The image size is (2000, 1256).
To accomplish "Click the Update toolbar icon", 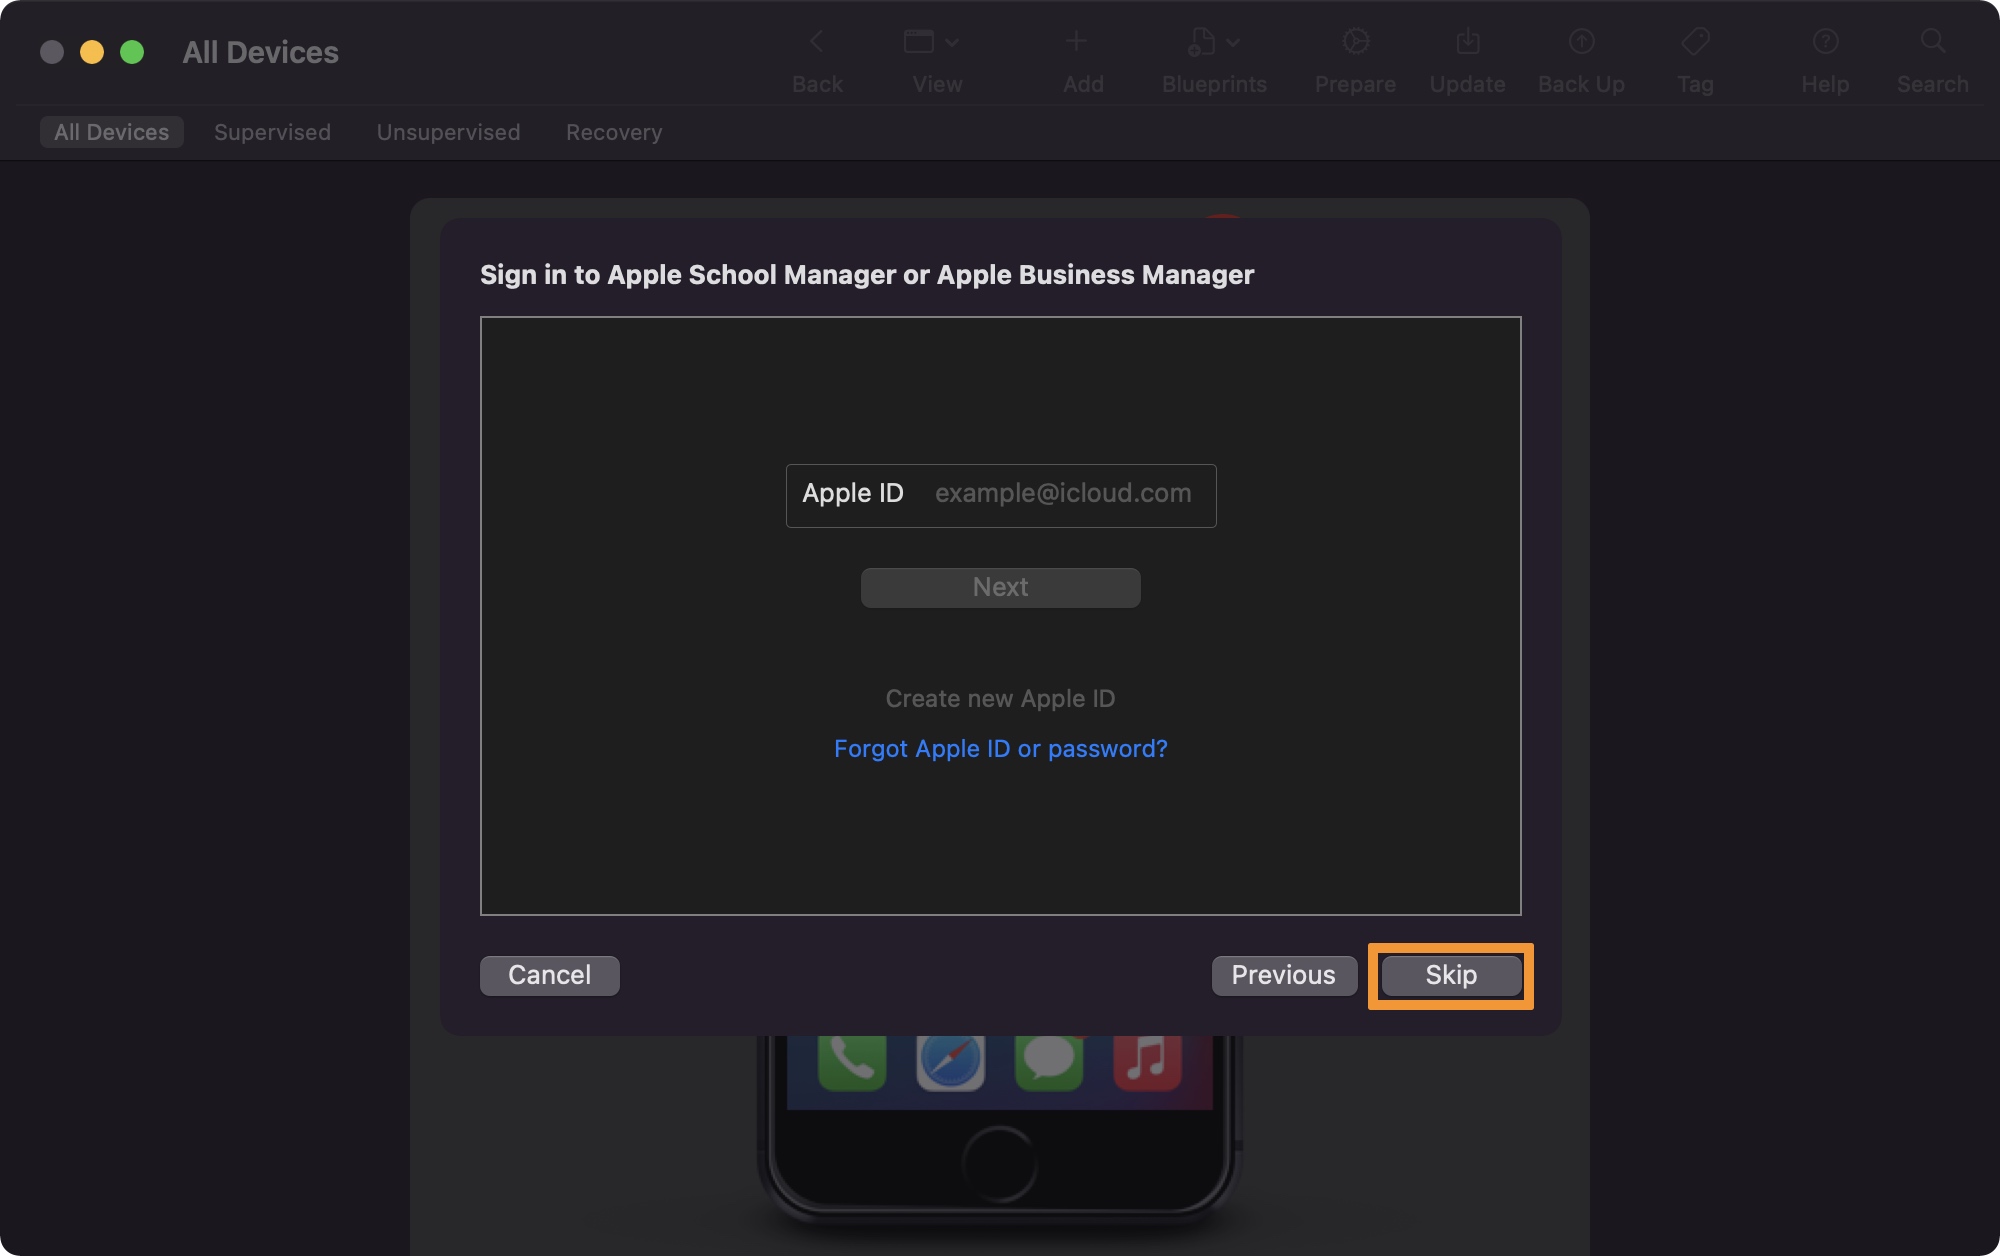I will click(1467, 42).
